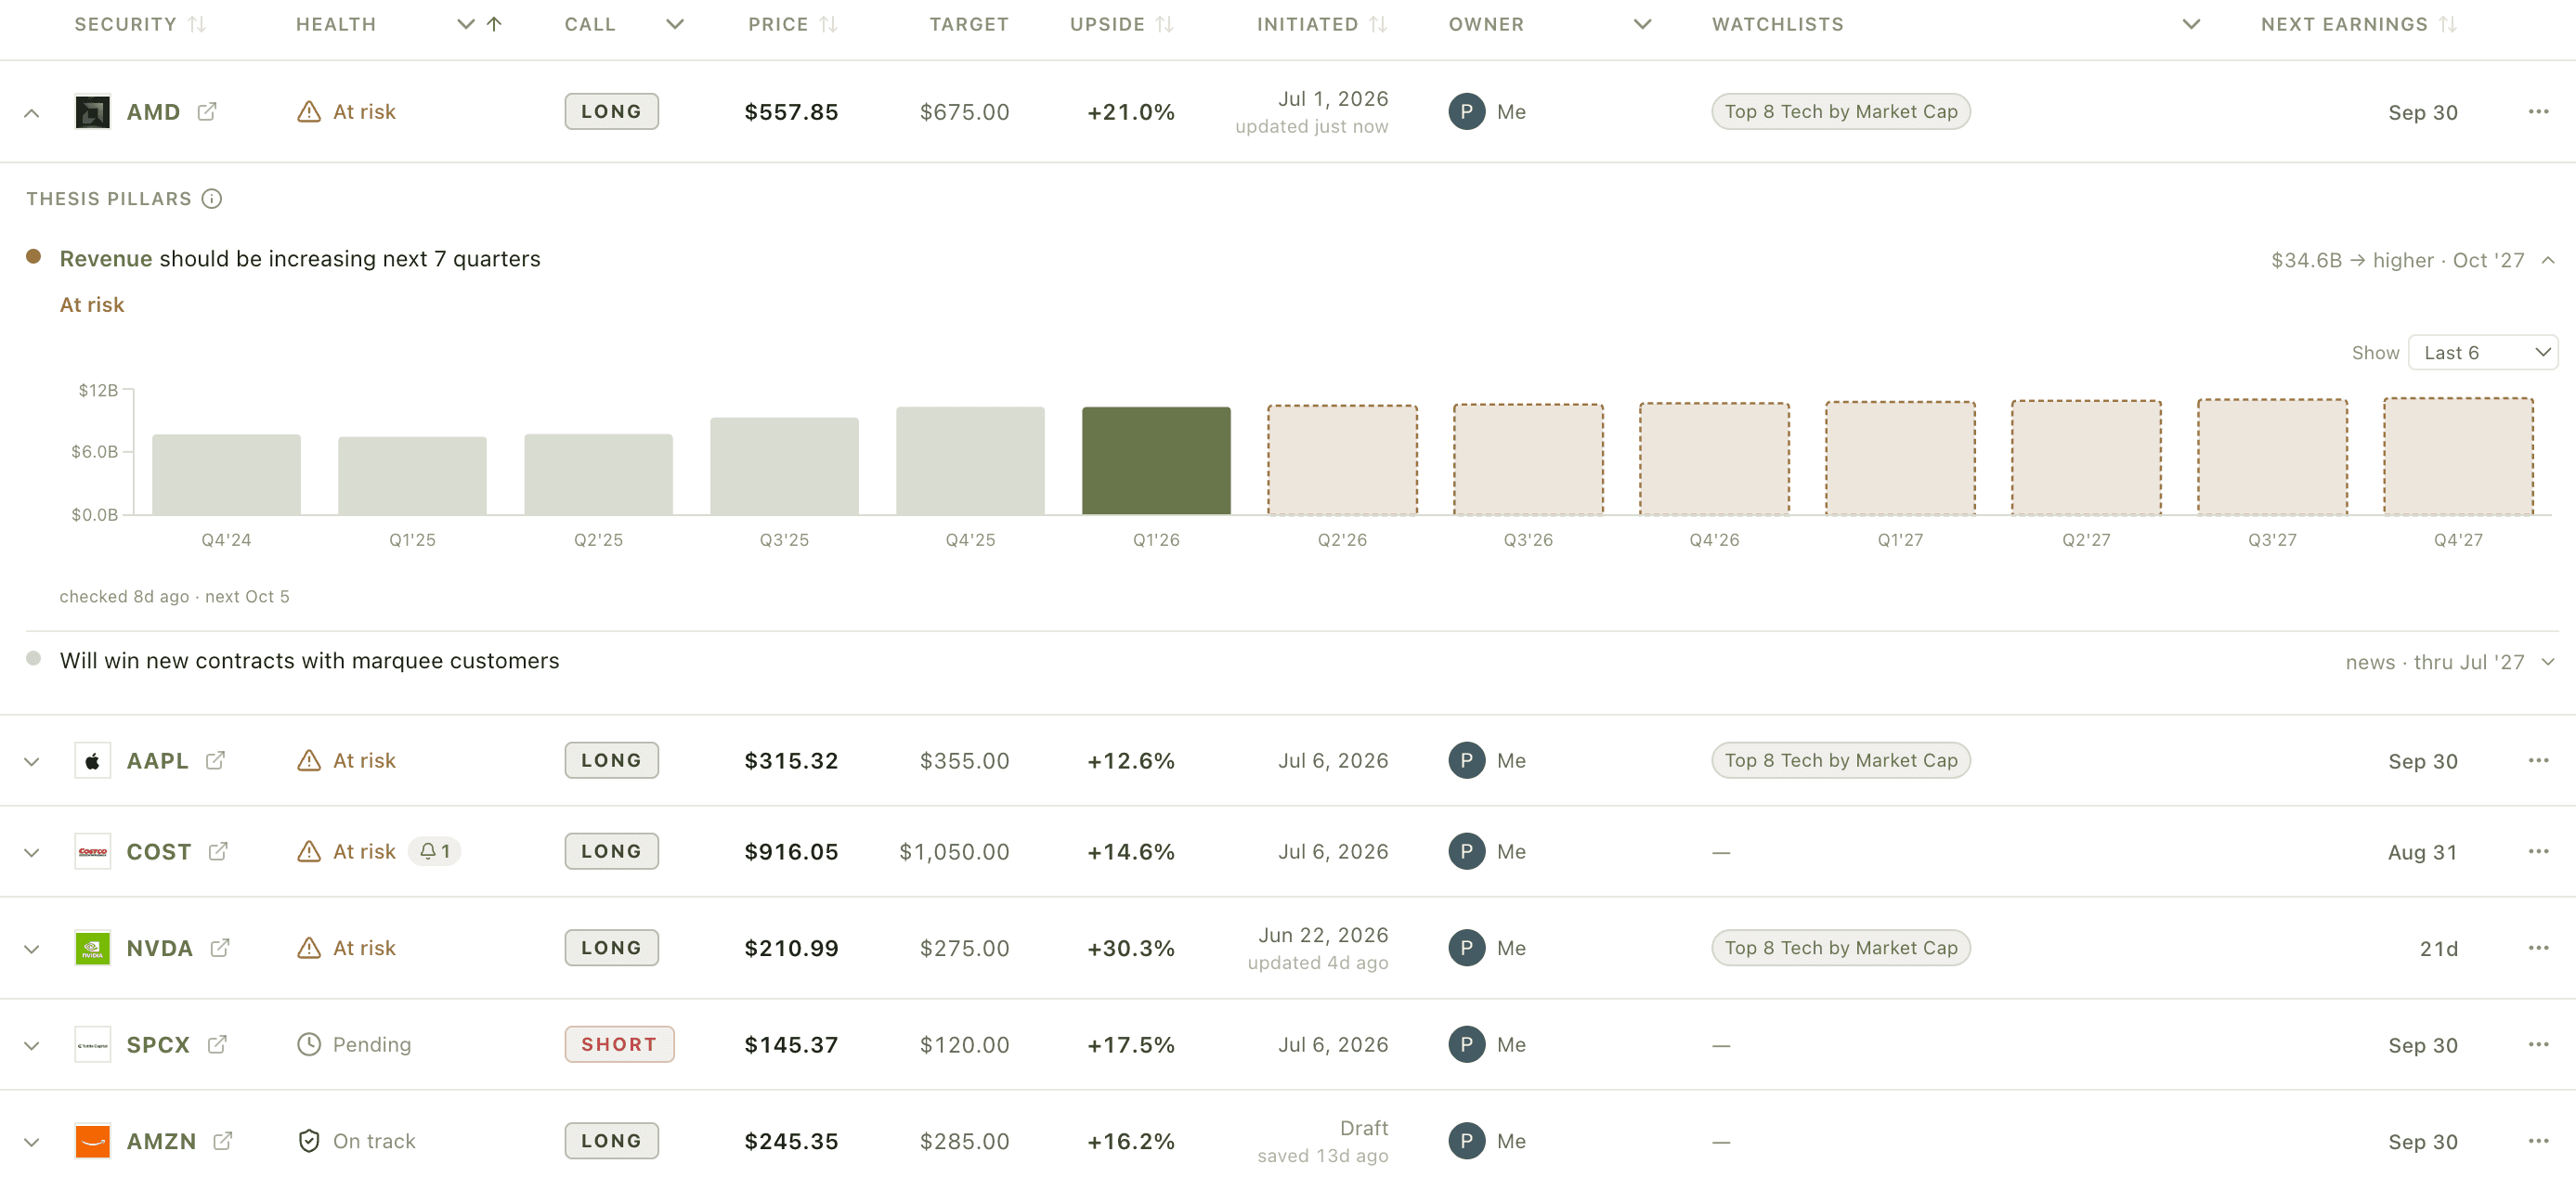The image size is (2576, 1177).
Task: Click the AMD ticker link
Action: click(153, 111)
